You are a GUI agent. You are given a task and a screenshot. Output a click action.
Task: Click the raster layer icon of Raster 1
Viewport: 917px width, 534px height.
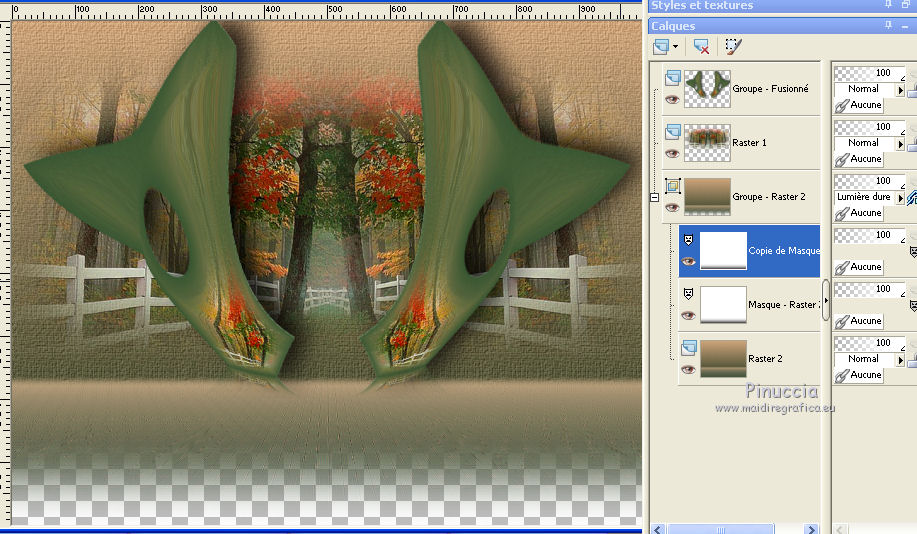click(x=672, y=132)
